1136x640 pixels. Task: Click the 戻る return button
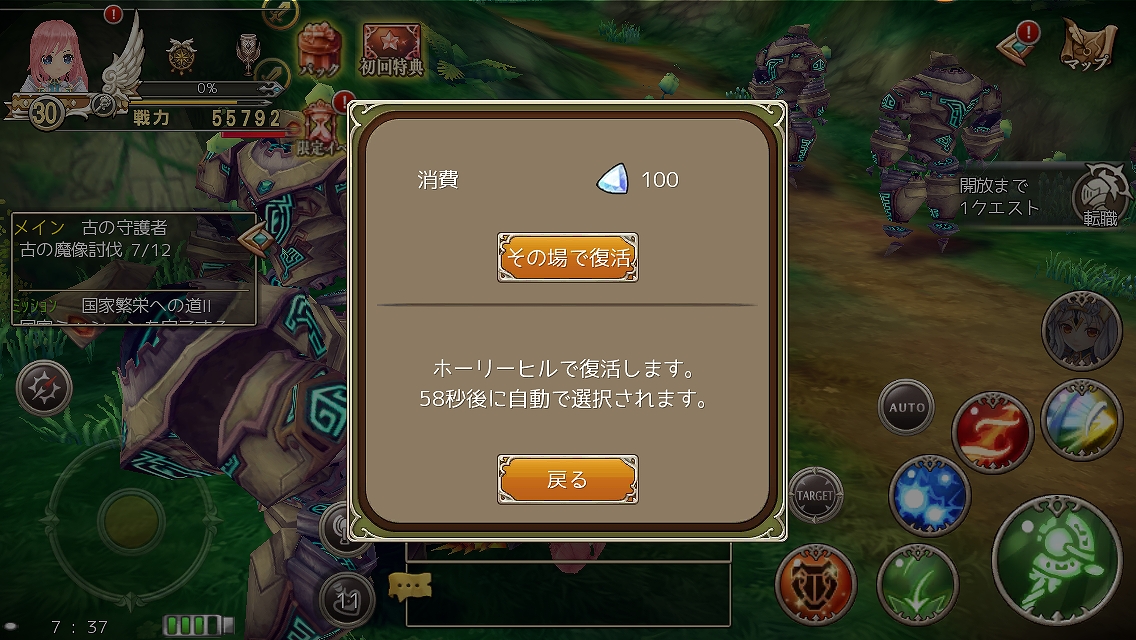click(567, 479)
